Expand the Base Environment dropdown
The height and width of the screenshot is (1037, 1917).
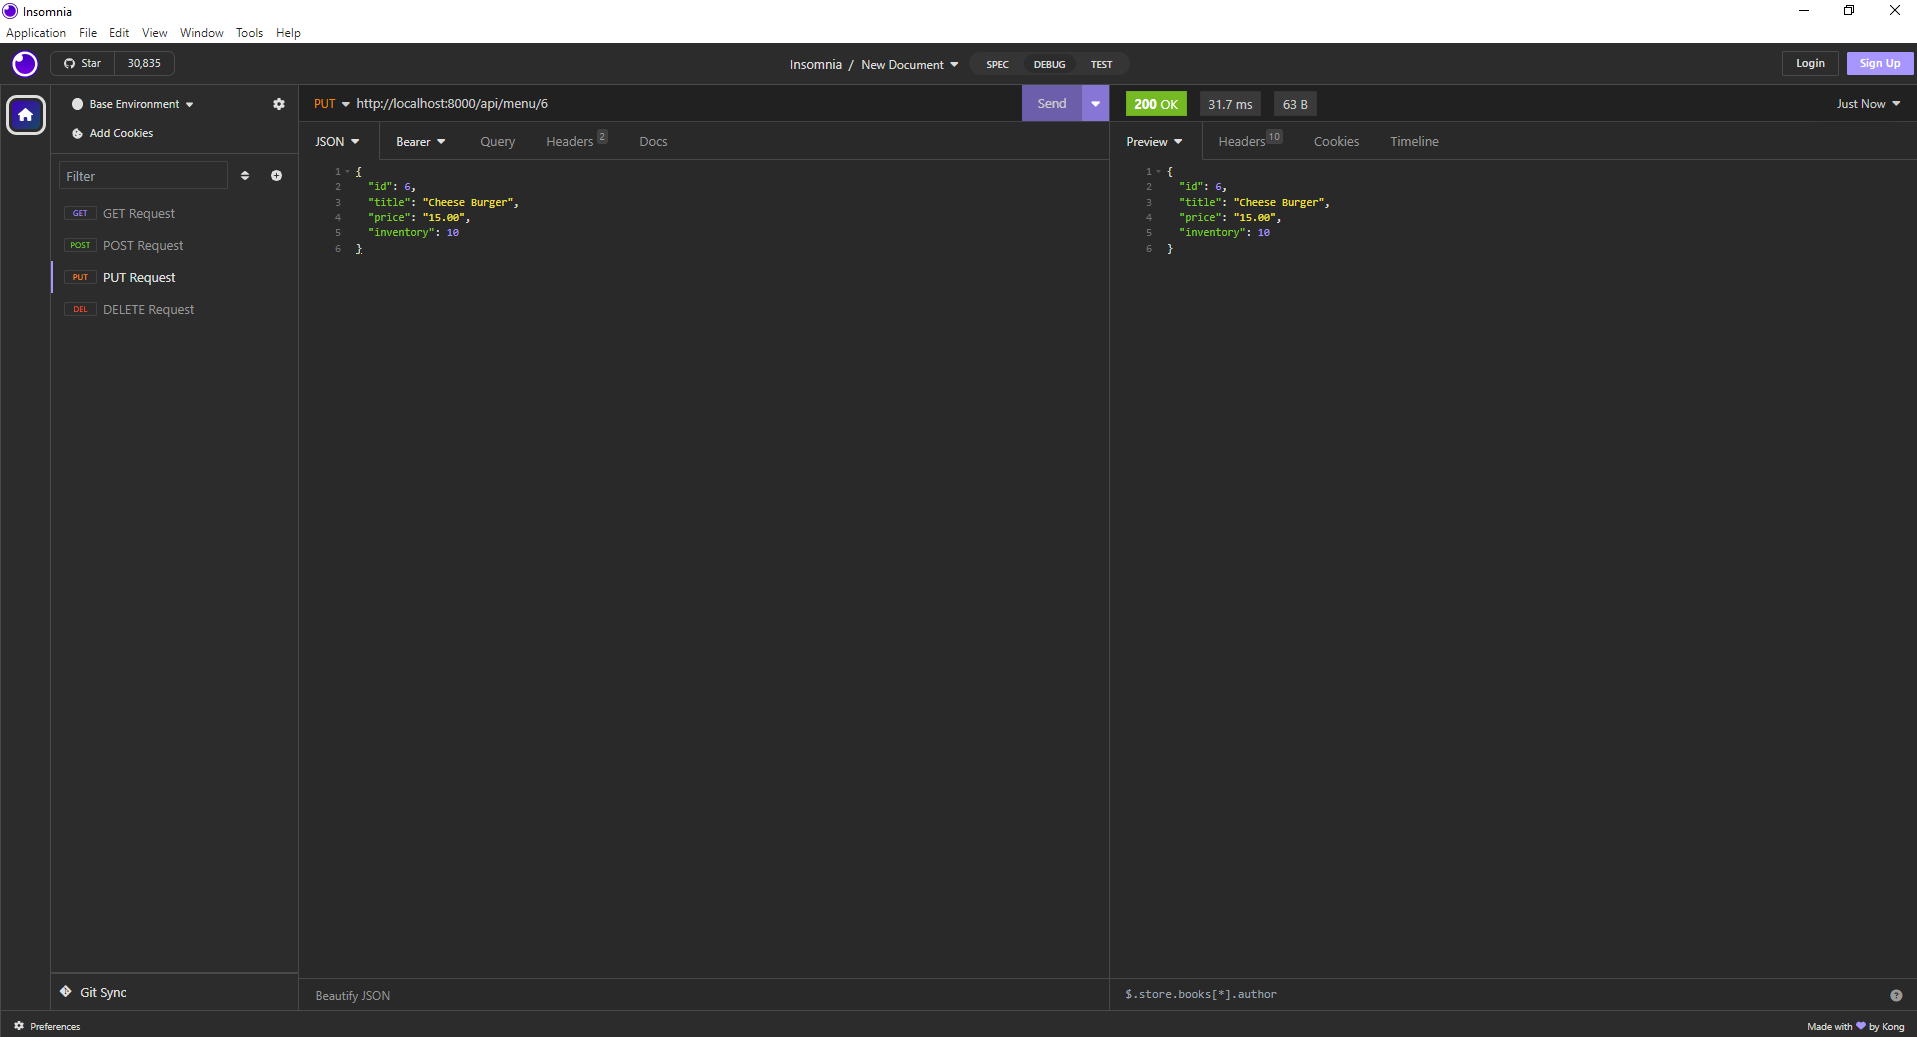133,104
